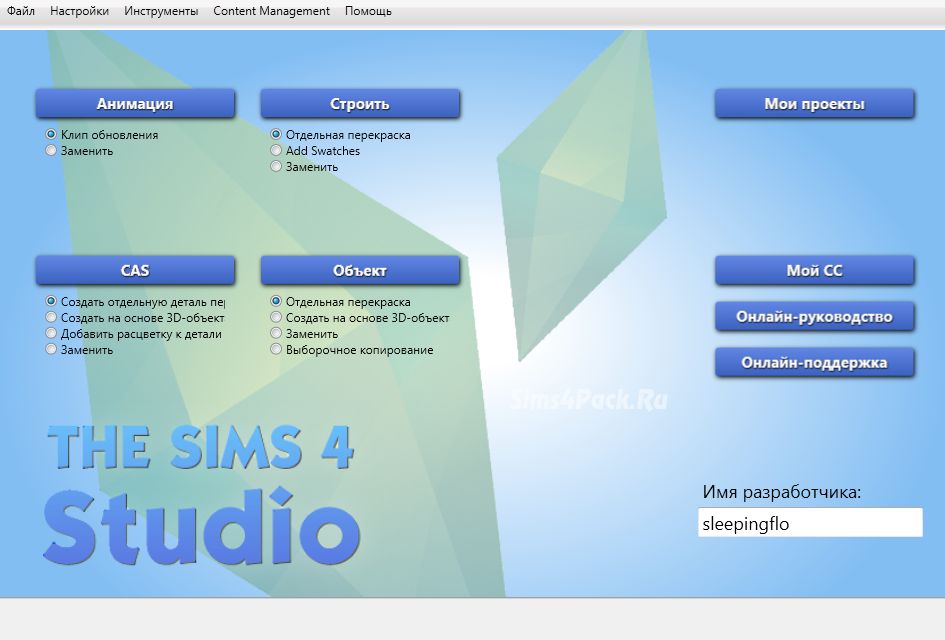Open the Файл menu

[x=20, y=11]
